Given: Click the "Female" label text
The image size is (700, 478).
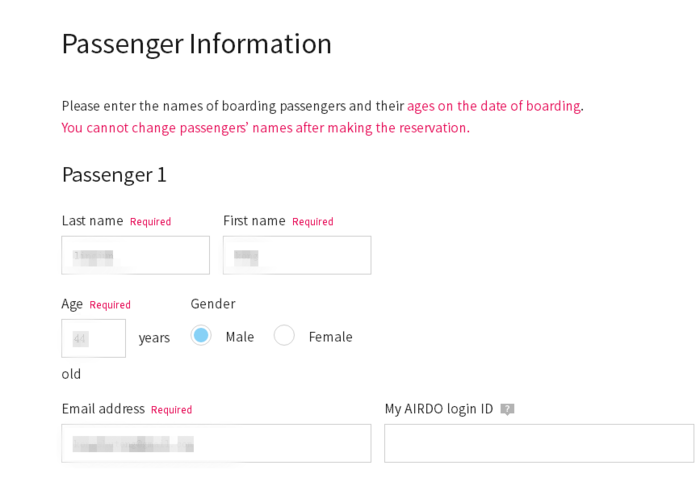Looking at the screenshot, I should (x=330, y=337).
